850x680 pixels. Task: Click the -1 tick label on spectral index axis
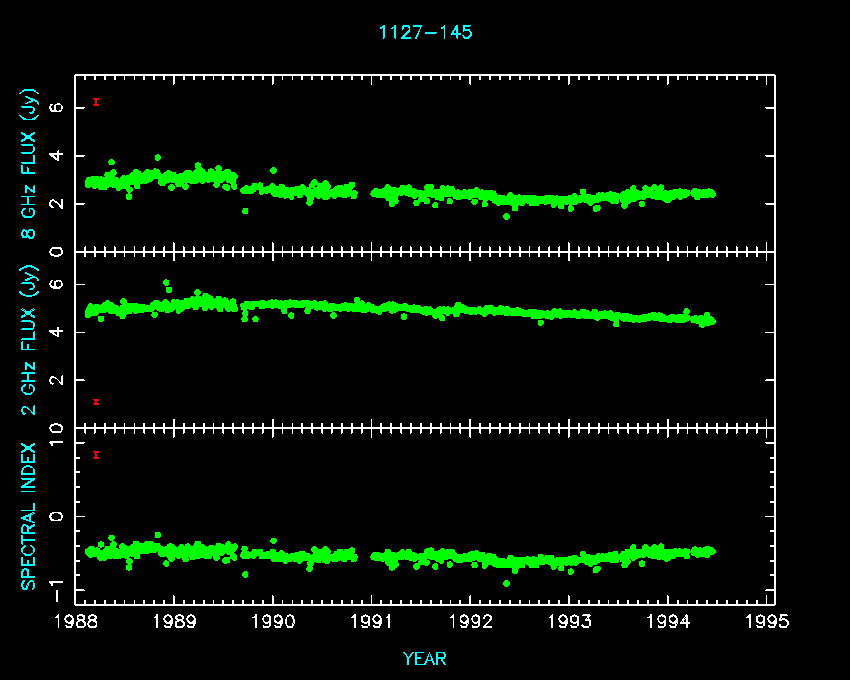54,589
